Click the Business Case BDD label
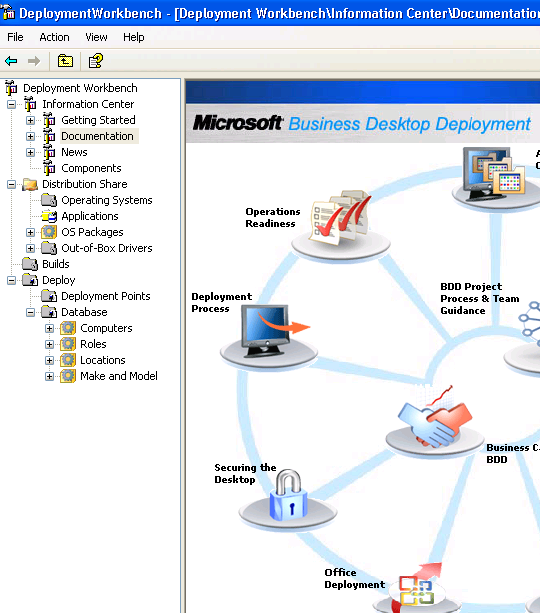The height and width of the screenshot is (613, 540). pyautogui.click(x=513, y=453)
